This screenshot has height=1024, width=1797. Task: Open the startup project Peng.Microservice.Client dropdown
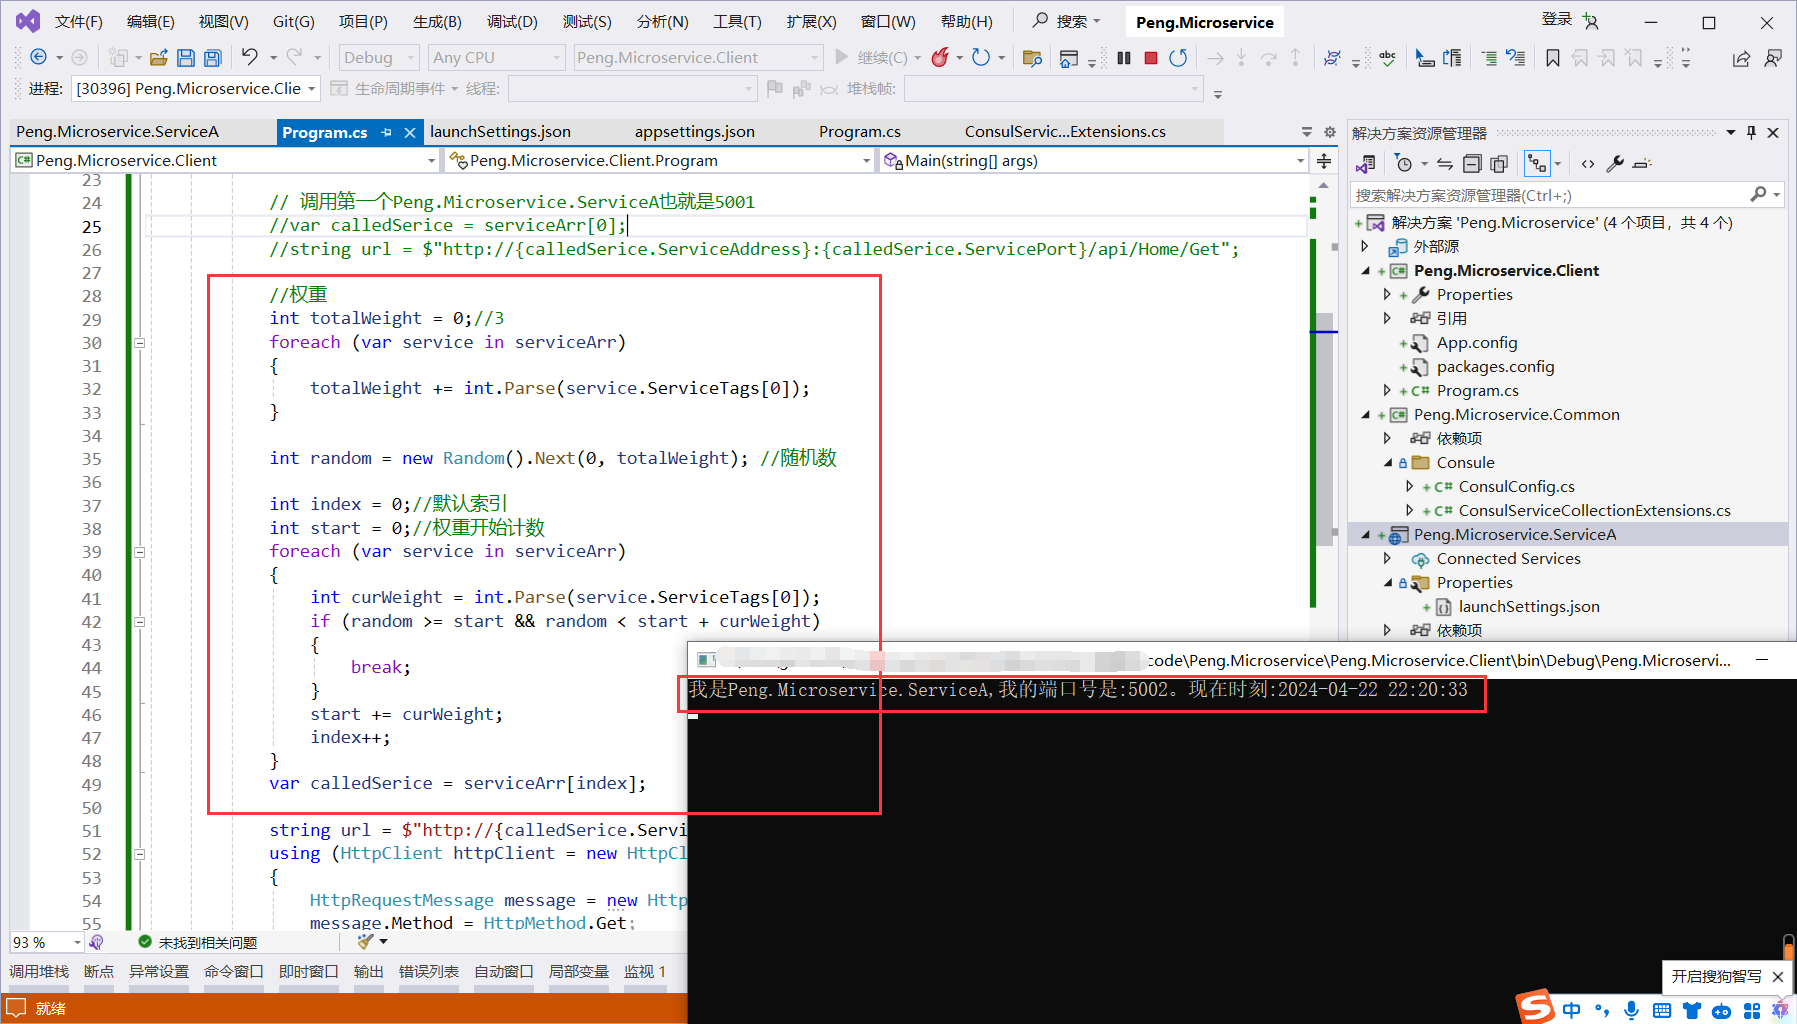698,58
